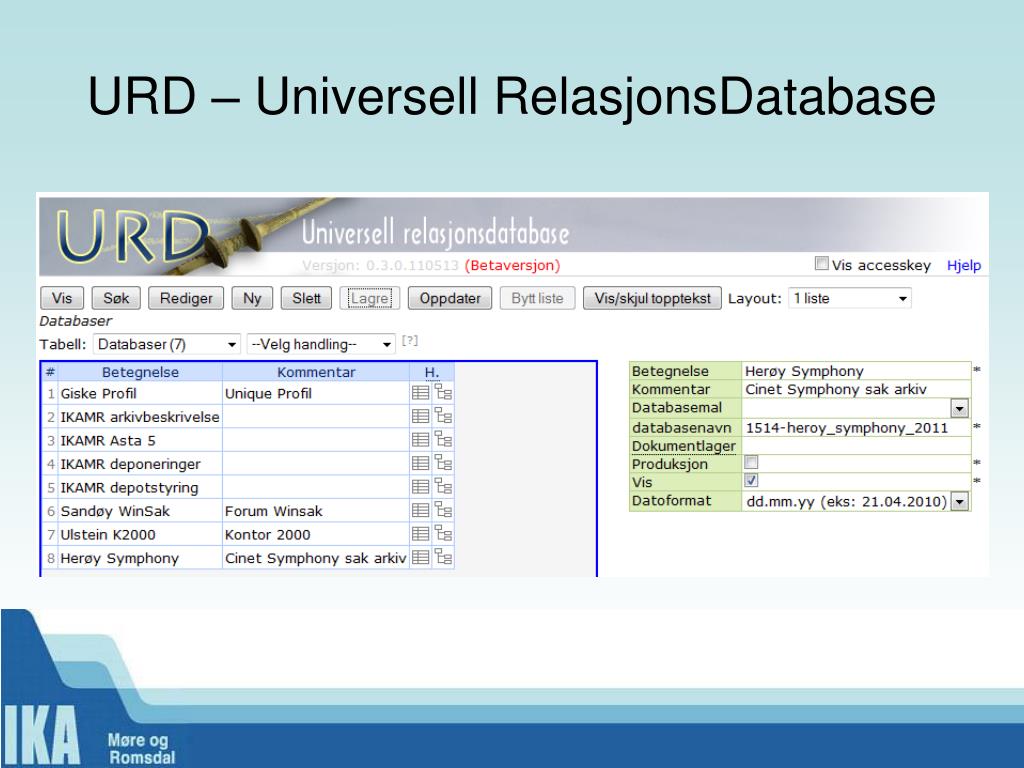Click the H. column header
This screenshot has width=1024, height=768.
coord(432,372)
